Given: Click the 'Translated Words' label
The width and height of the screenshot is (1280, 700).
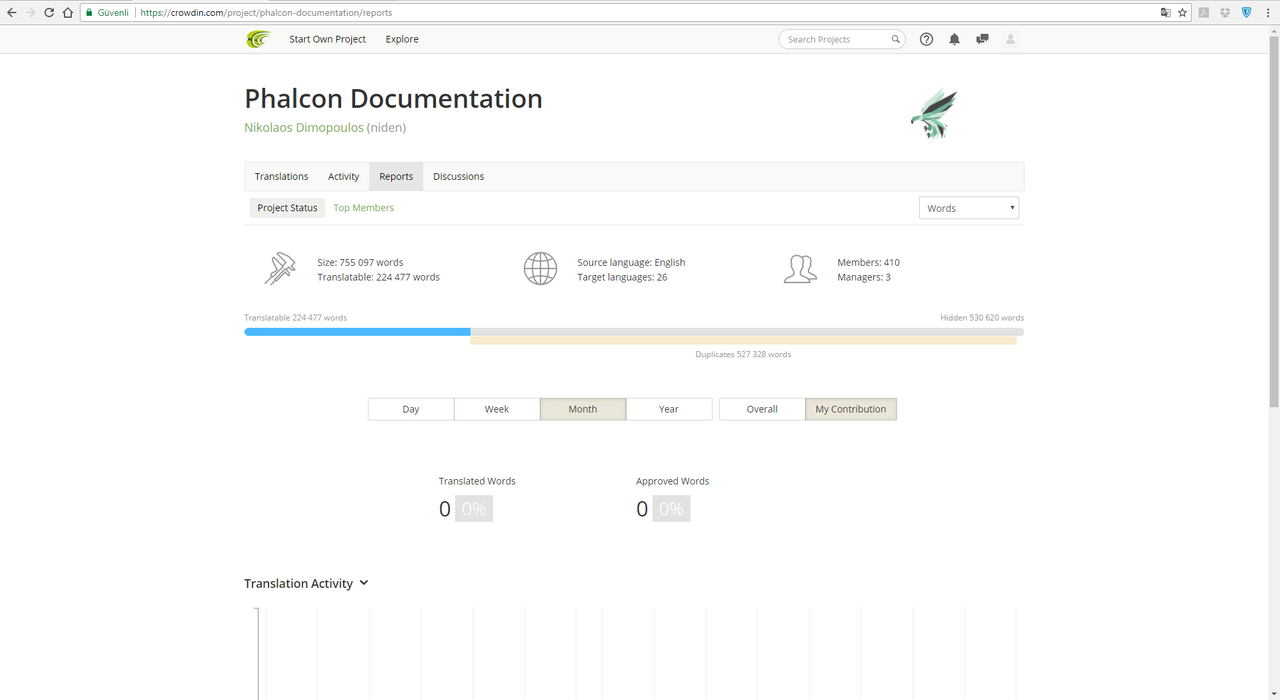Looking at the screenshot, I should pos(477,481).
